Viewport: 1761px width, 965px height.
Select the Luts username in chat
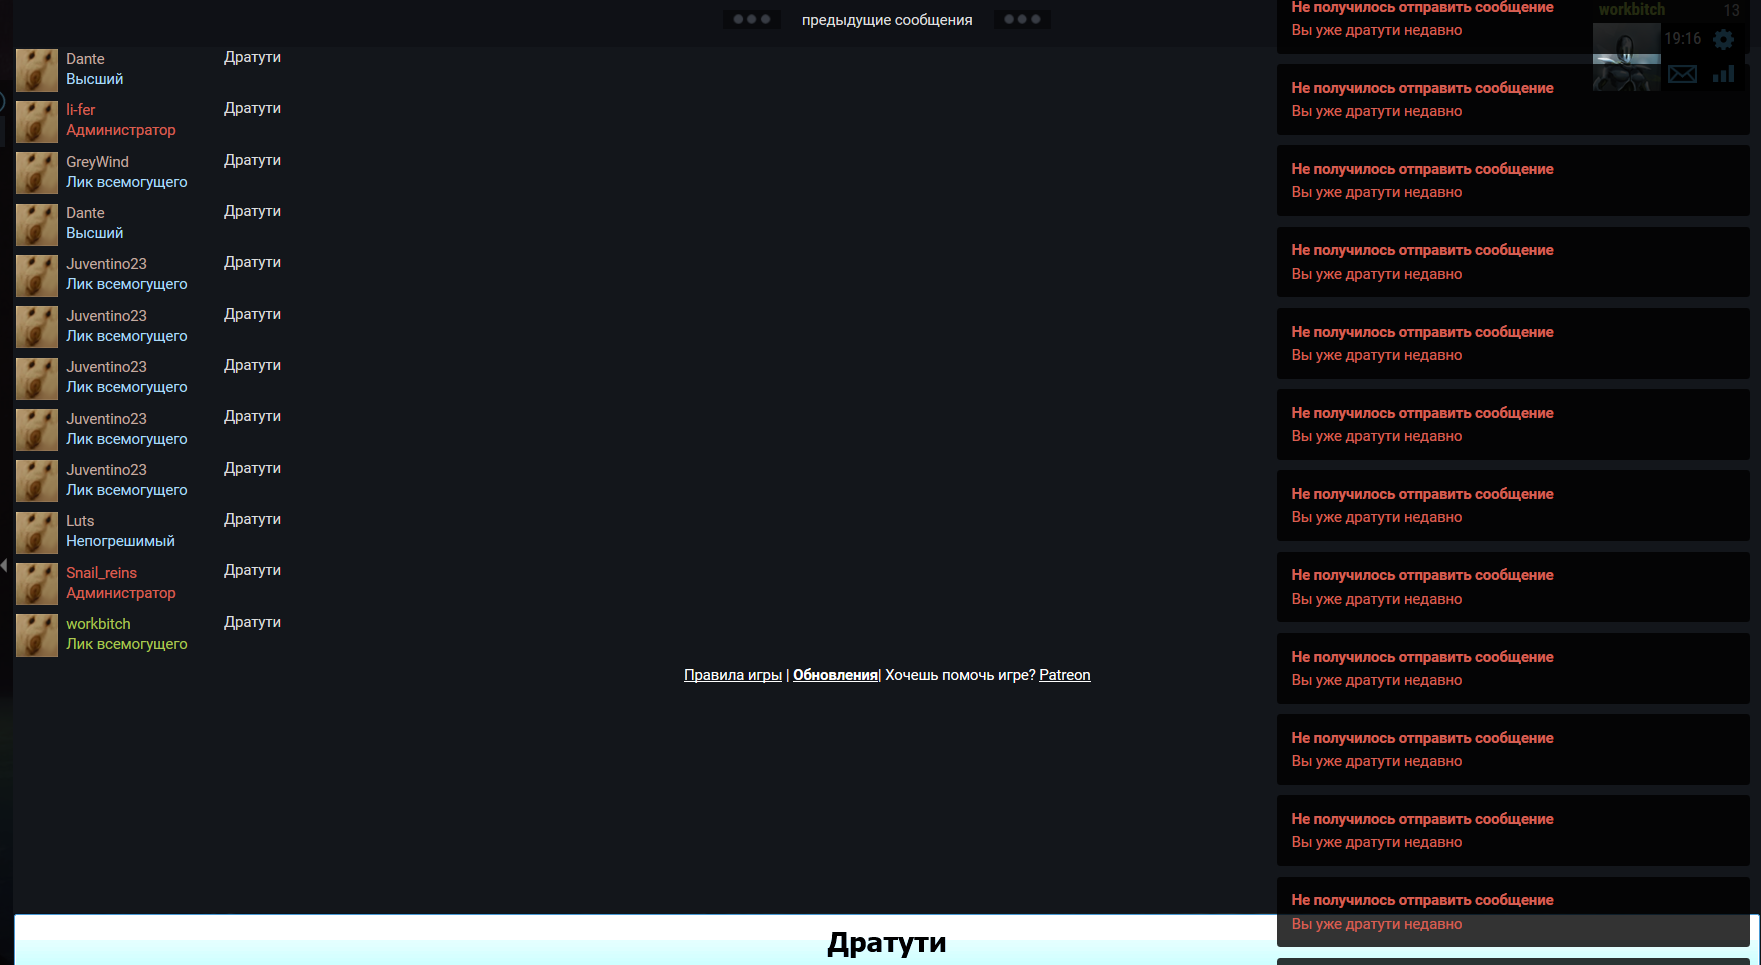[80, 521]
